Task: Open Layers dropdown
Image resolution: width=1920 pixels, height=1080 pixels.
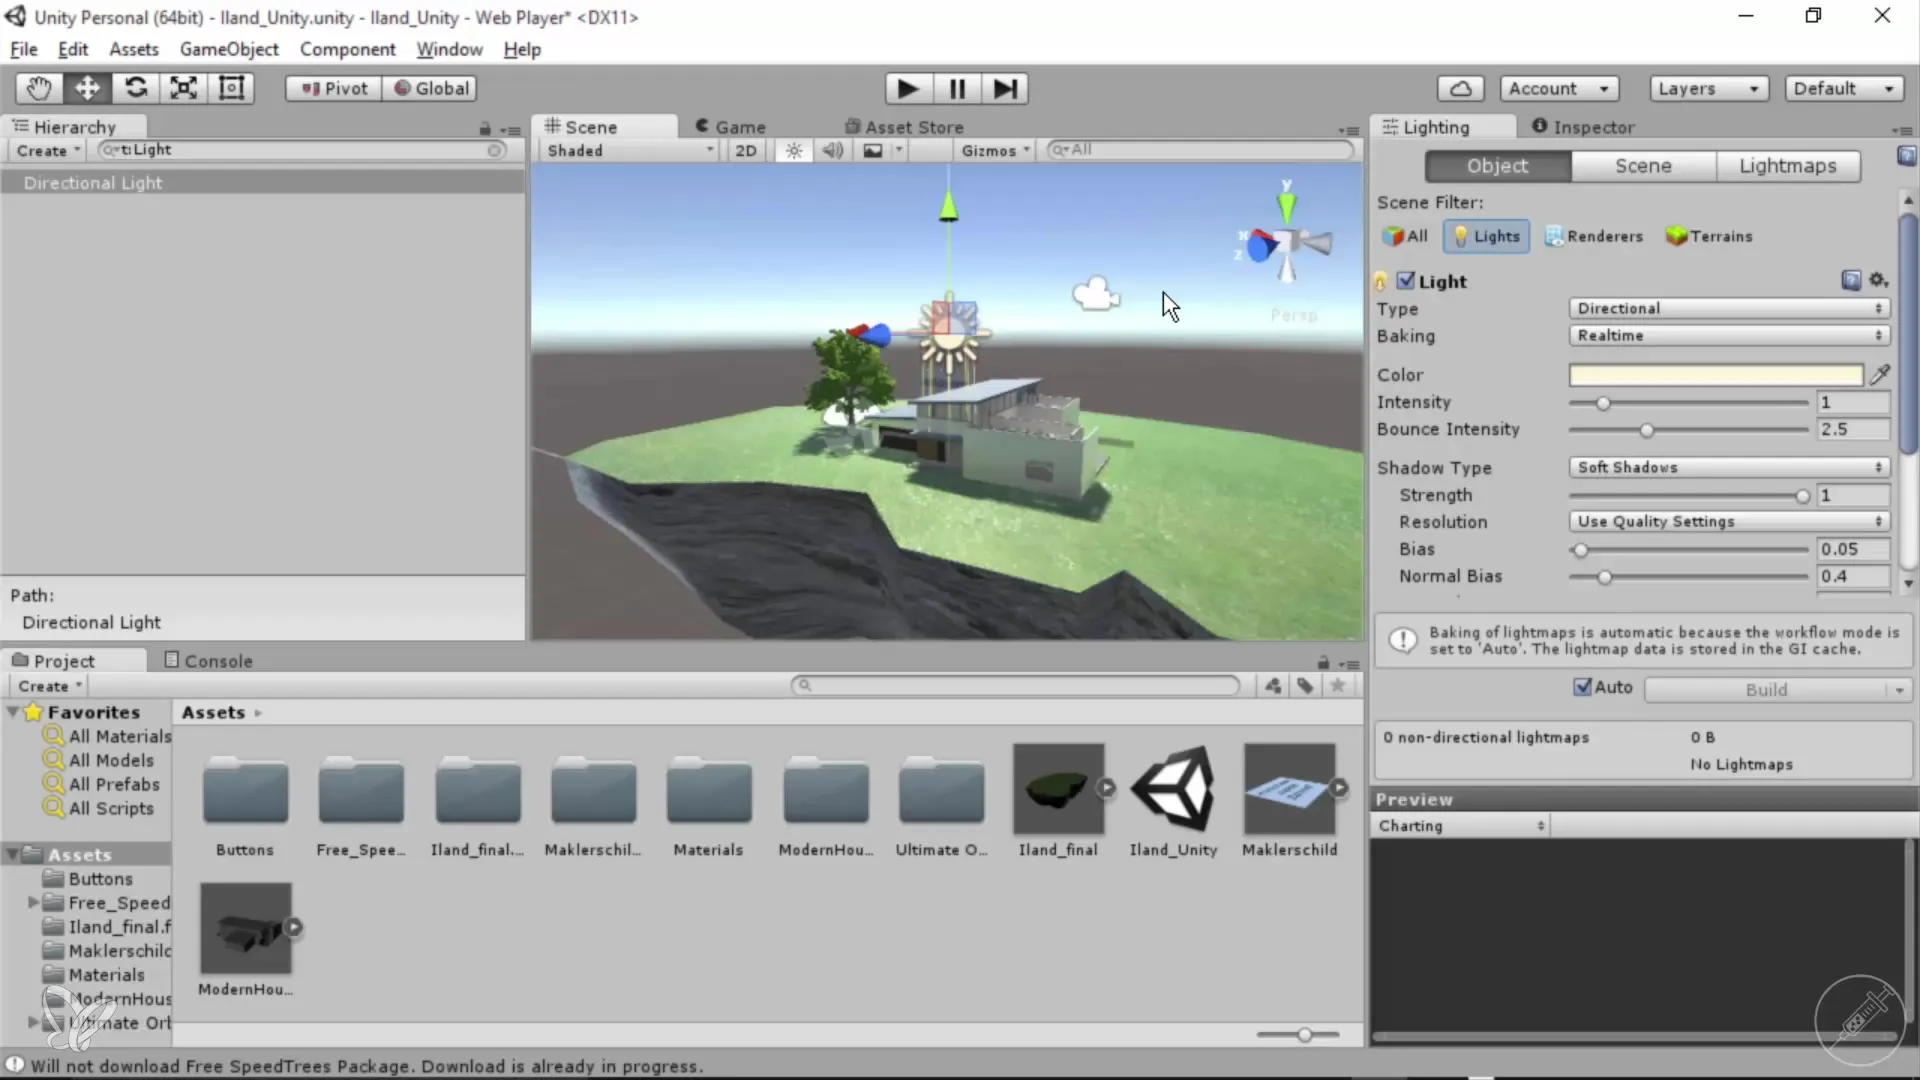Action: pos(1709,88)
